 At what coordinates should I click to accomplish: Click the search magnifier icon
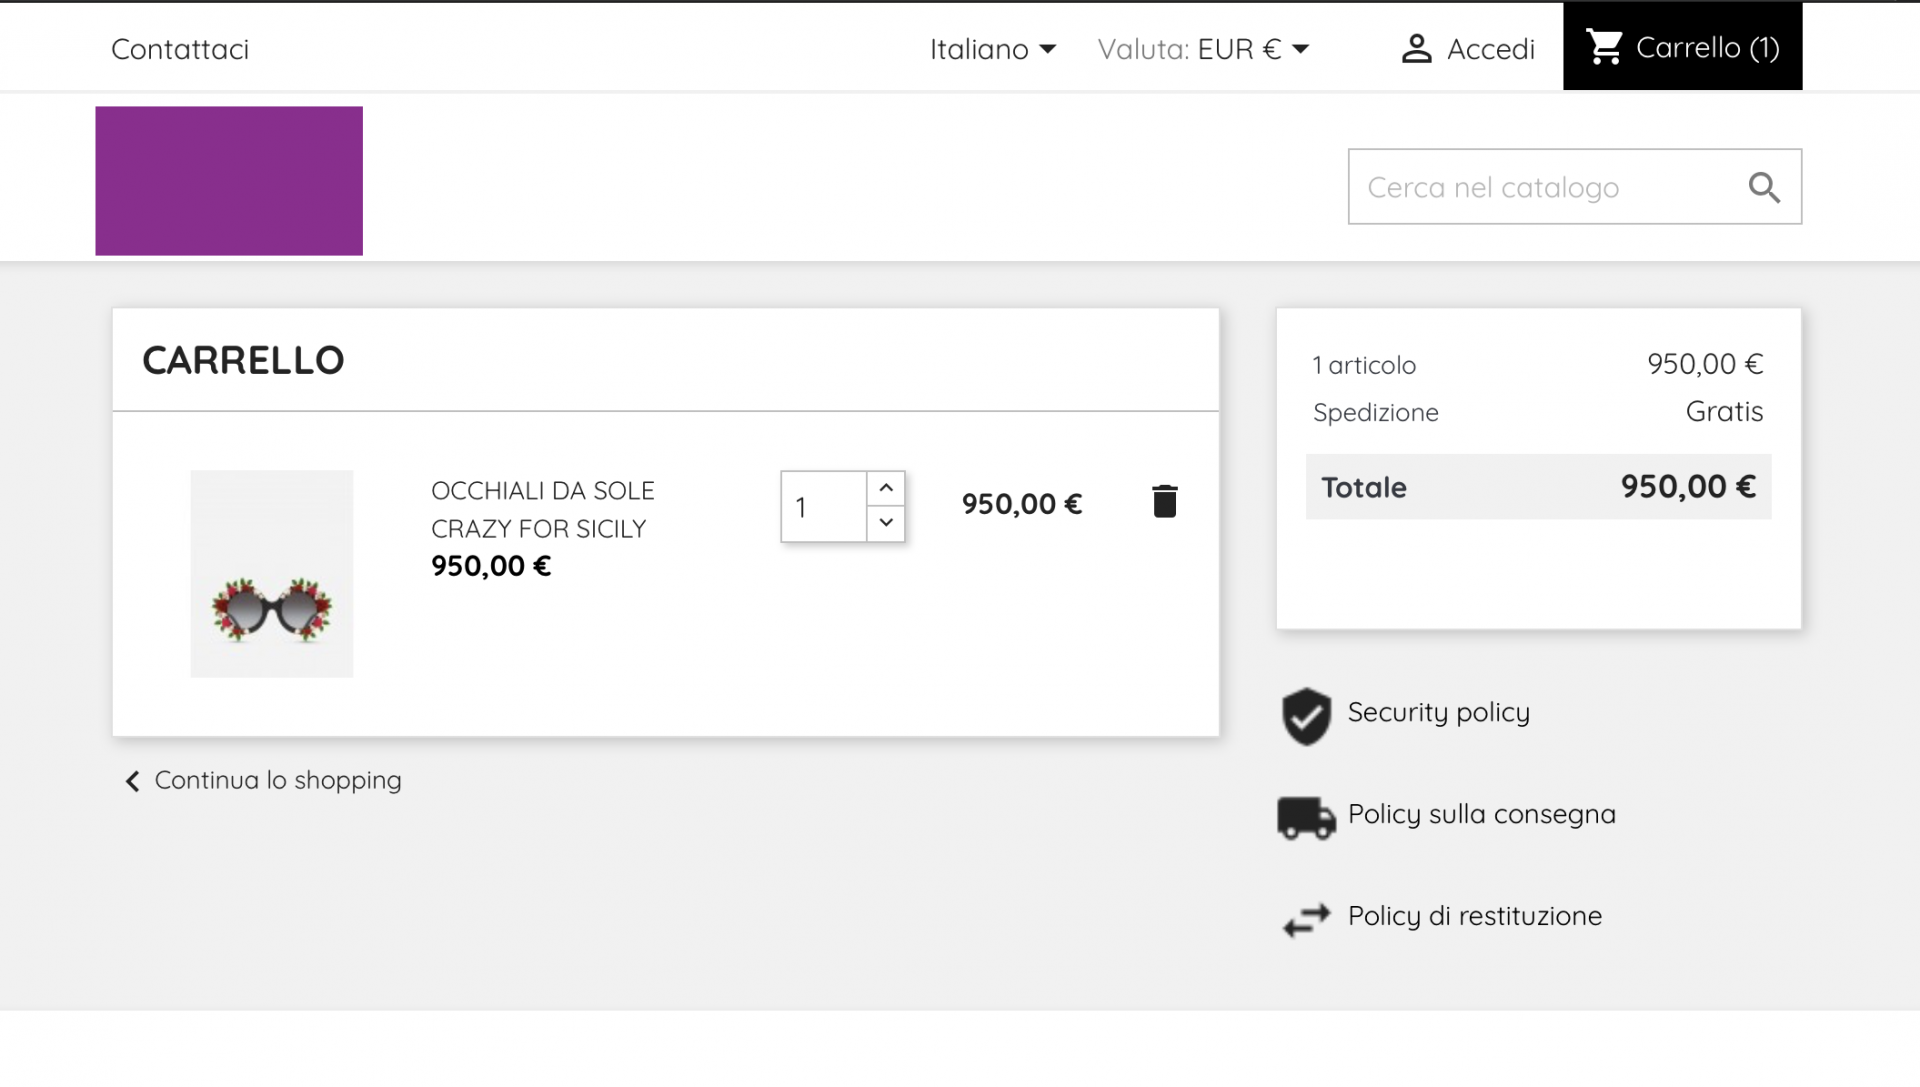click(x=1764, y=187)
